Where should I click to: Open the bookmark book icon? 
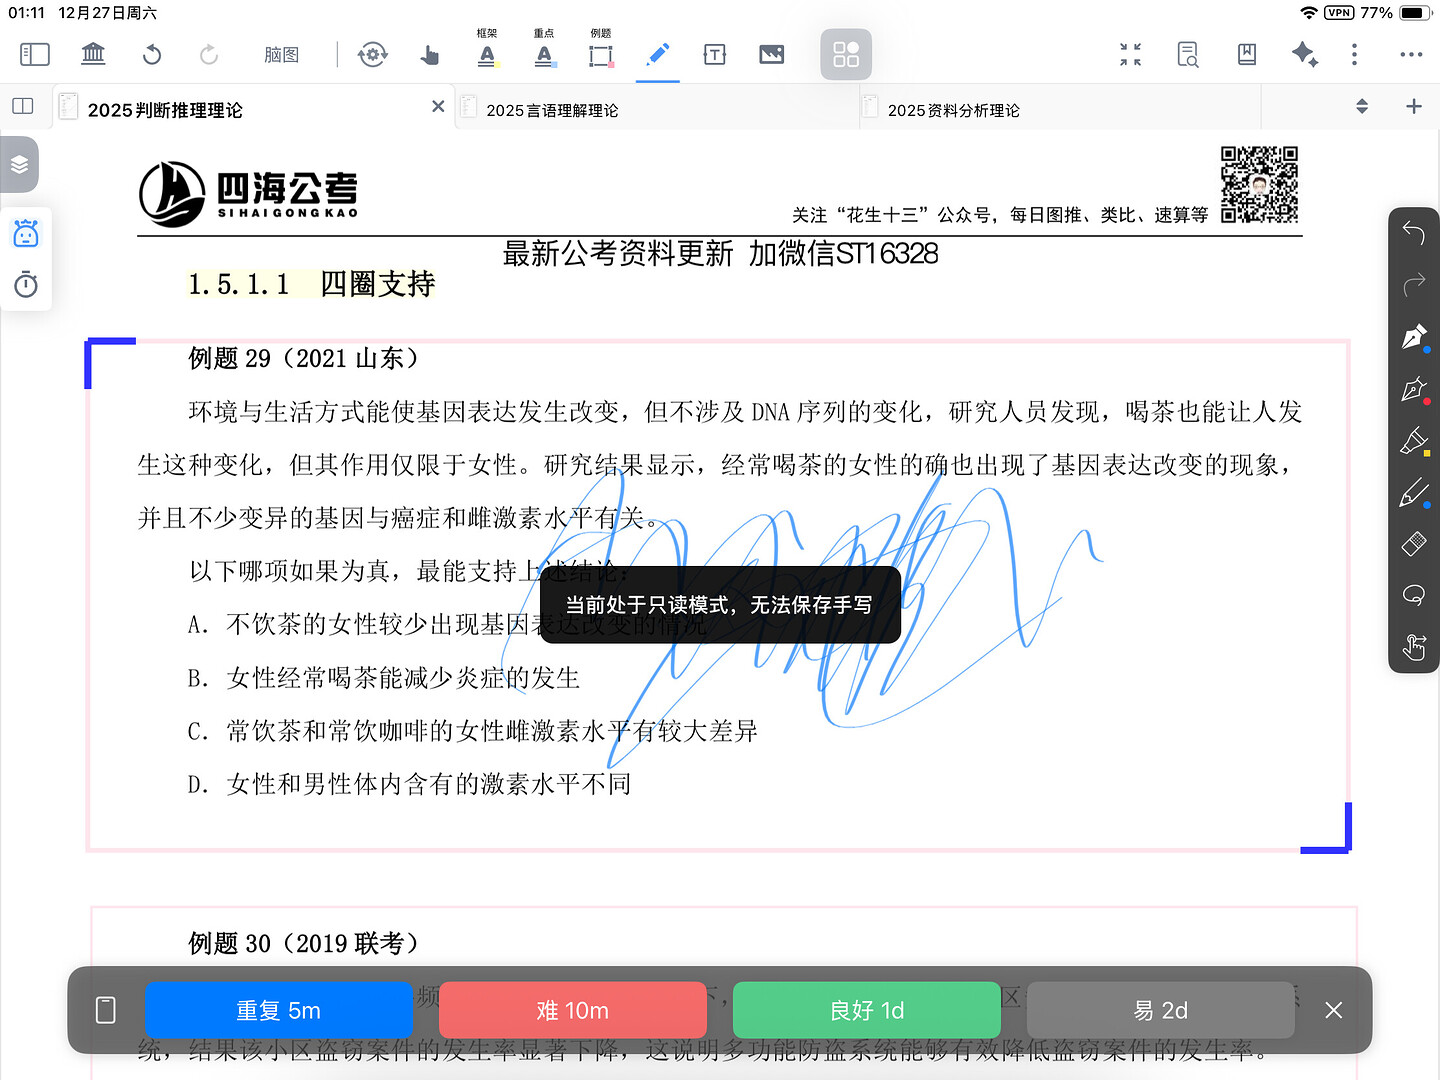(x=1246, y=54)
